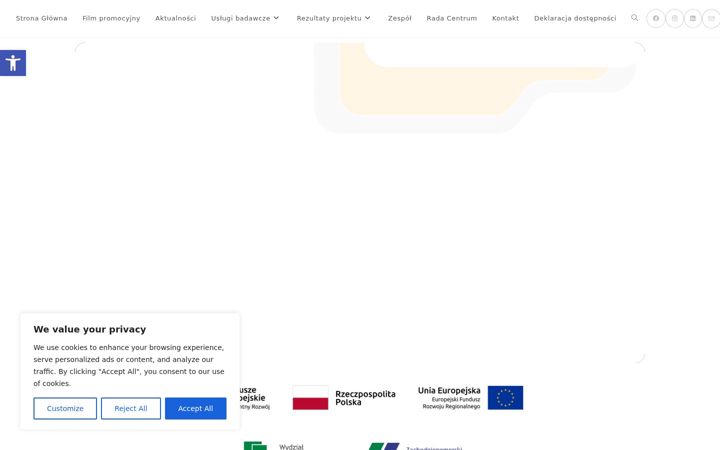
Task: Reject all cookies
Action: [131, 408]
